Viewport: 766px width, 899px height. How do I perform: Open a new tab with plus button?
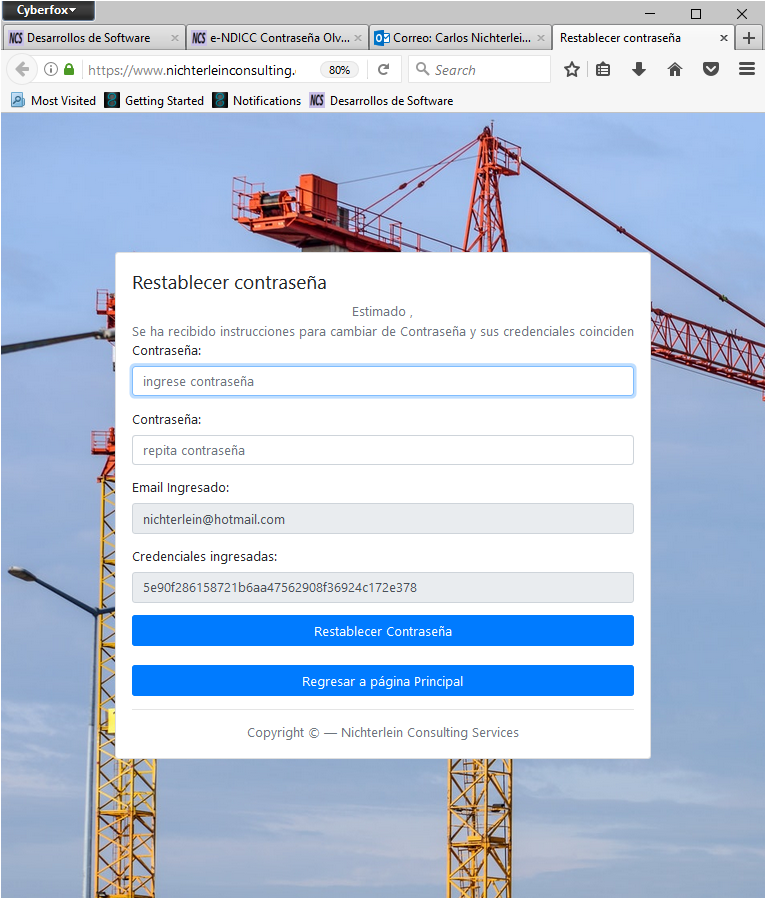[x=749, y=38]
